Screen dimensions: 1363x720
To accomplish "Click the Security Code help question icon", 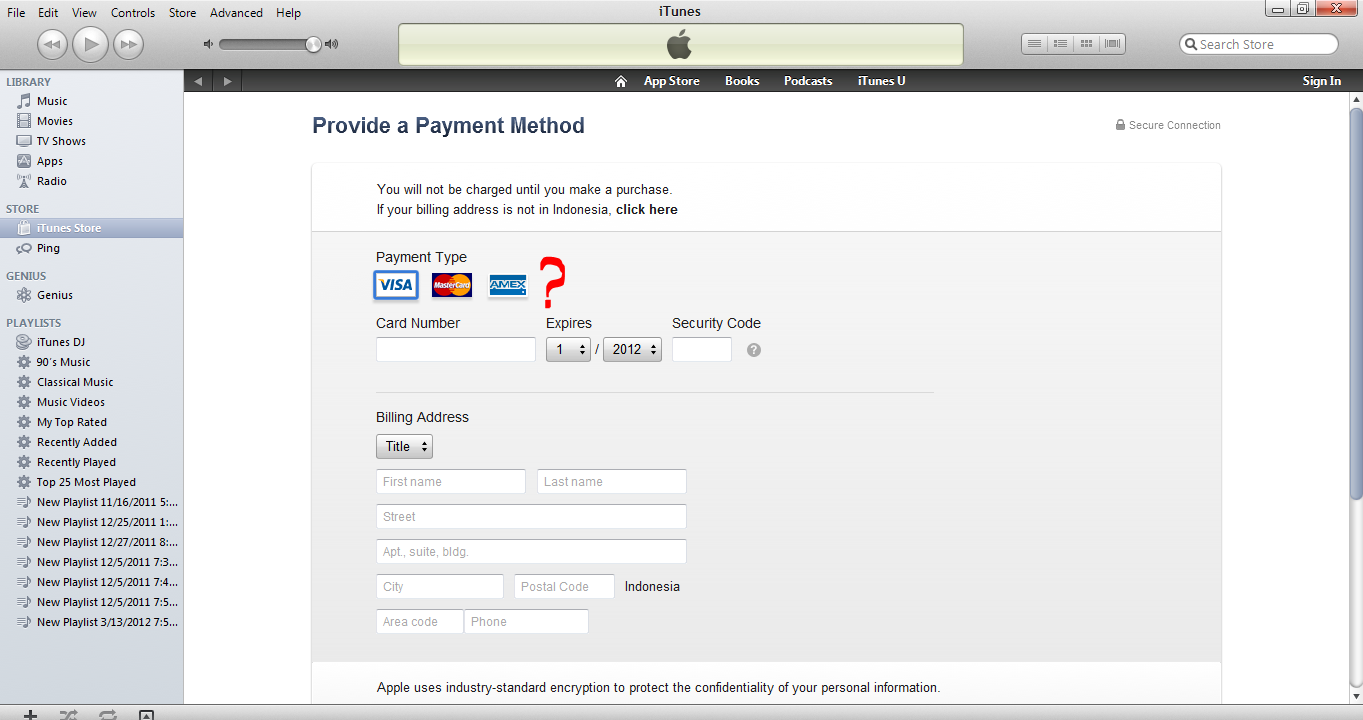I will (x=754, y=350).
